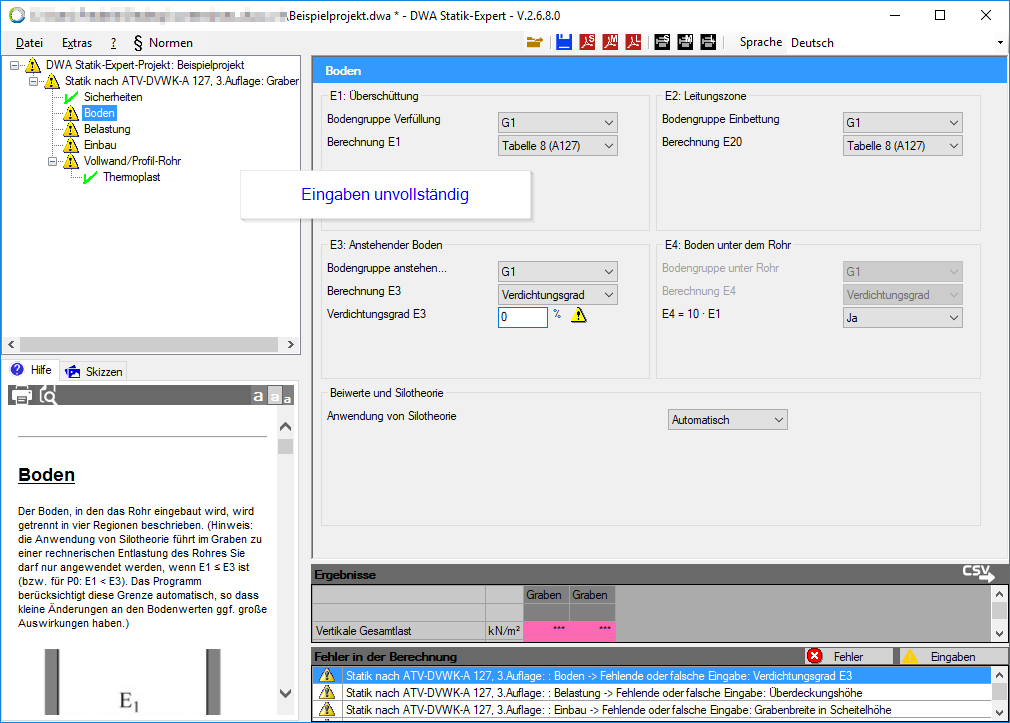Image resolution: width=1010 pixels, height=723 pixels.
Task: Click the CSV export arrow icon
Action: tap(978, 574)
